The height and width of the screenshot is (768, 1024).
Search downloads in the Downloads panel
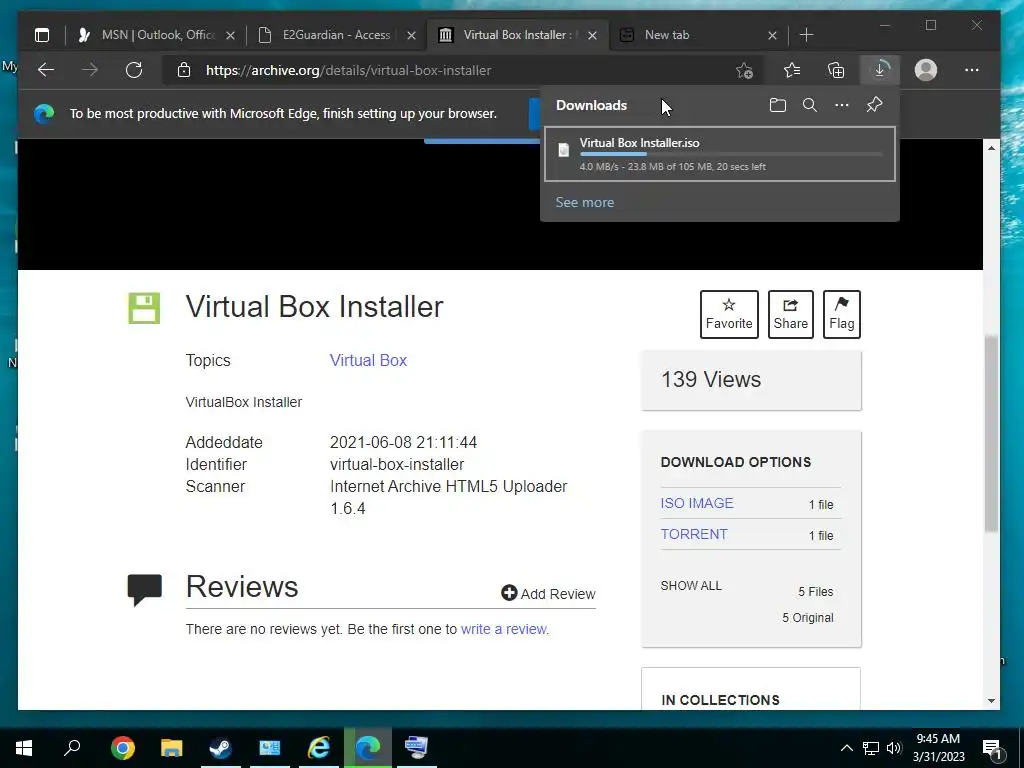pos(810,105)
